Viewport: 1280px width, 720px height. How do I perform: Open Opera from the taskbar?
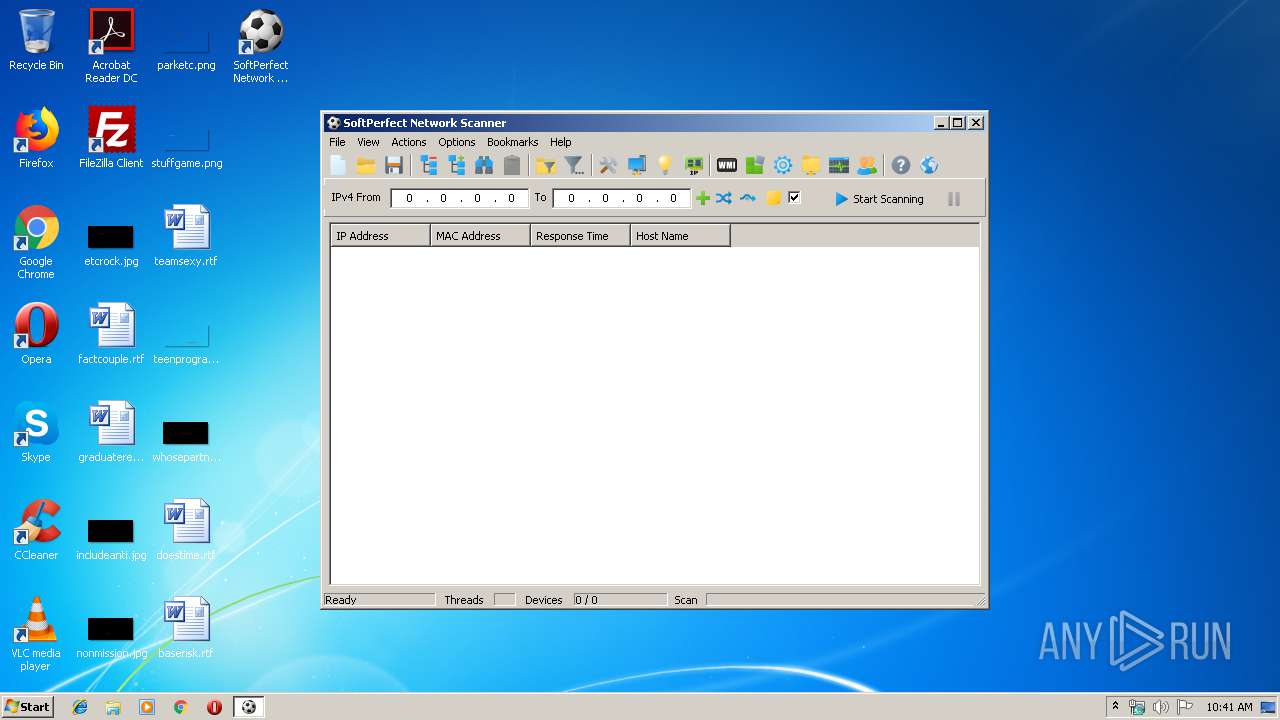coord(214,707)
